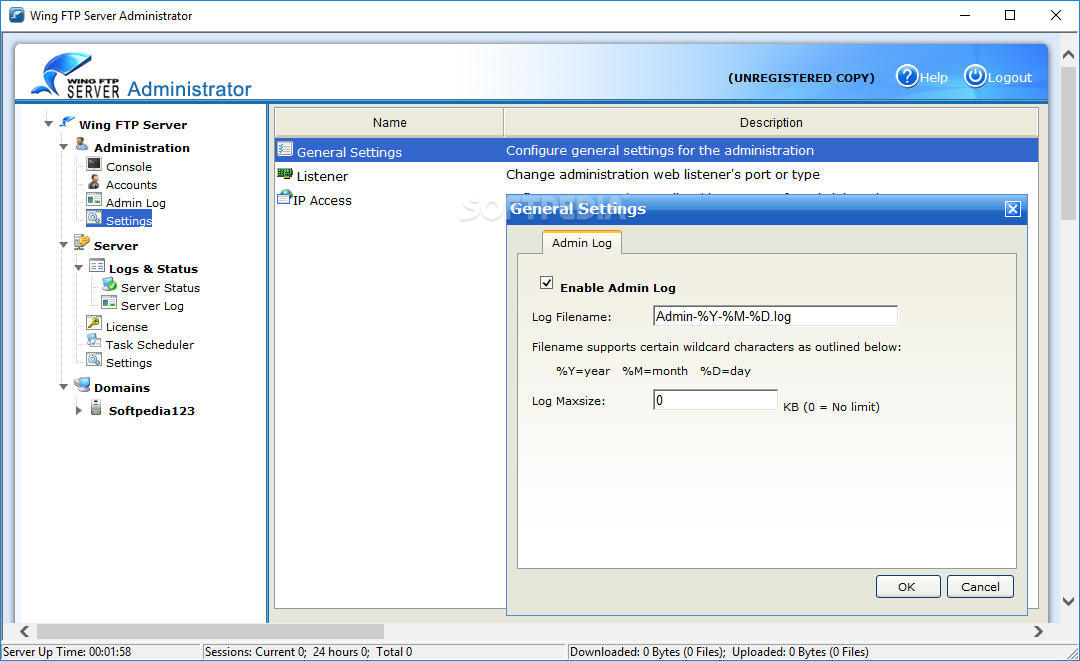Collapse the Wing FTP Server root node
The height and width of the screenshot is (661, 1080).
(x=48, y=124)
